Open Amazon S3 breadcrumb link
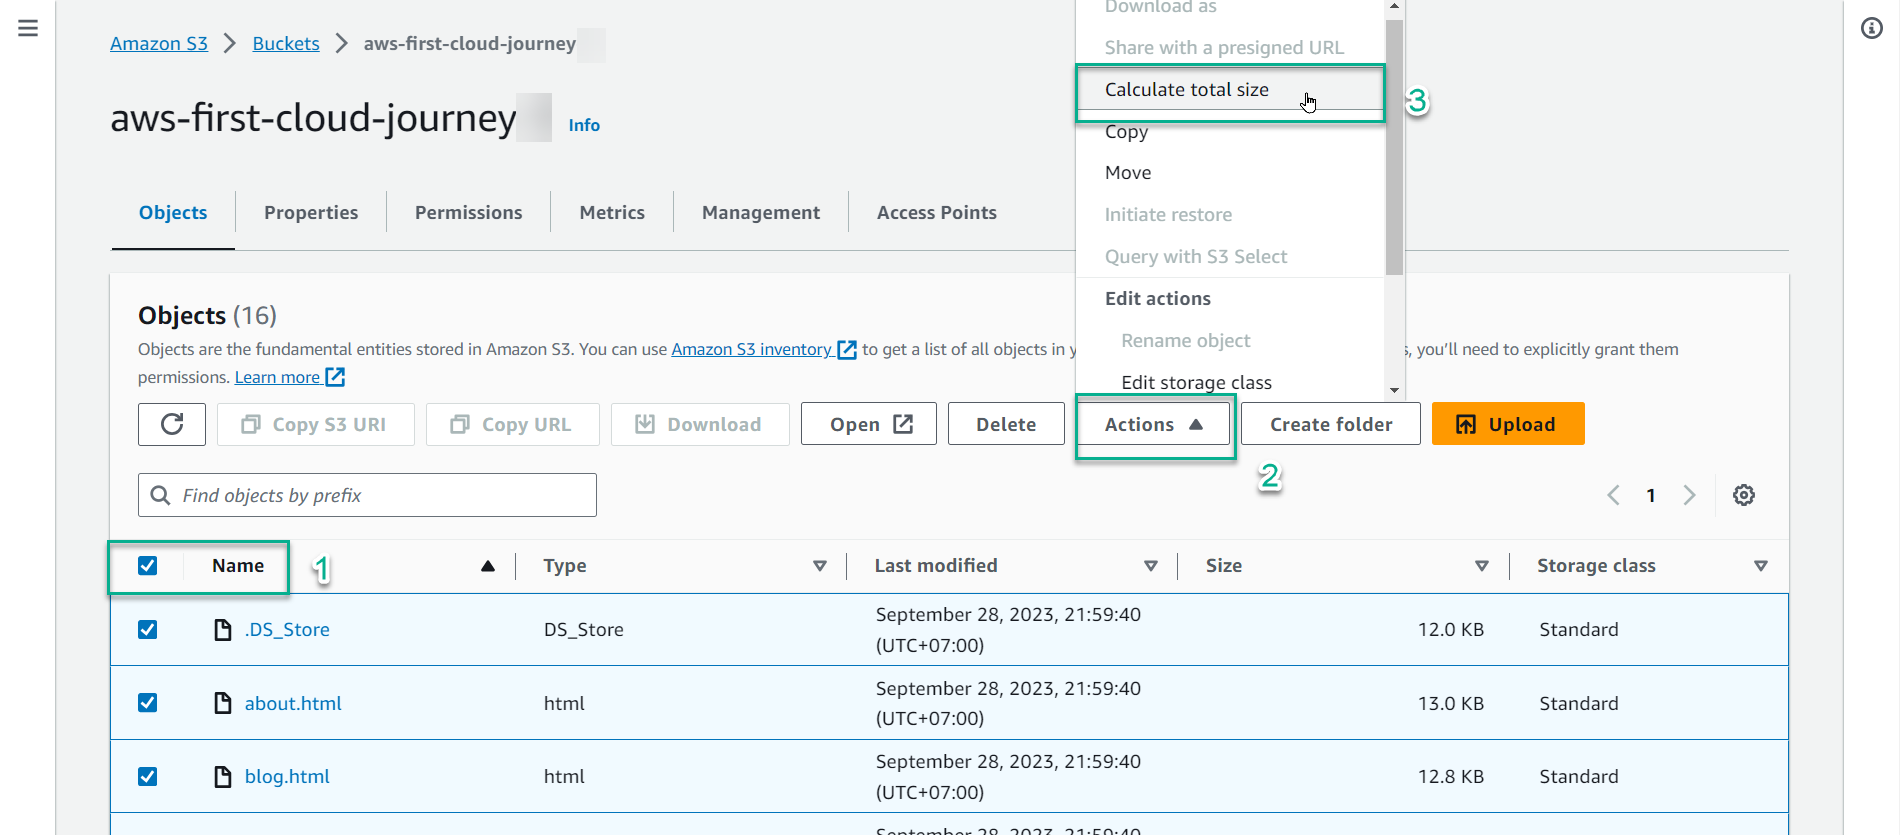 (159, 44)
